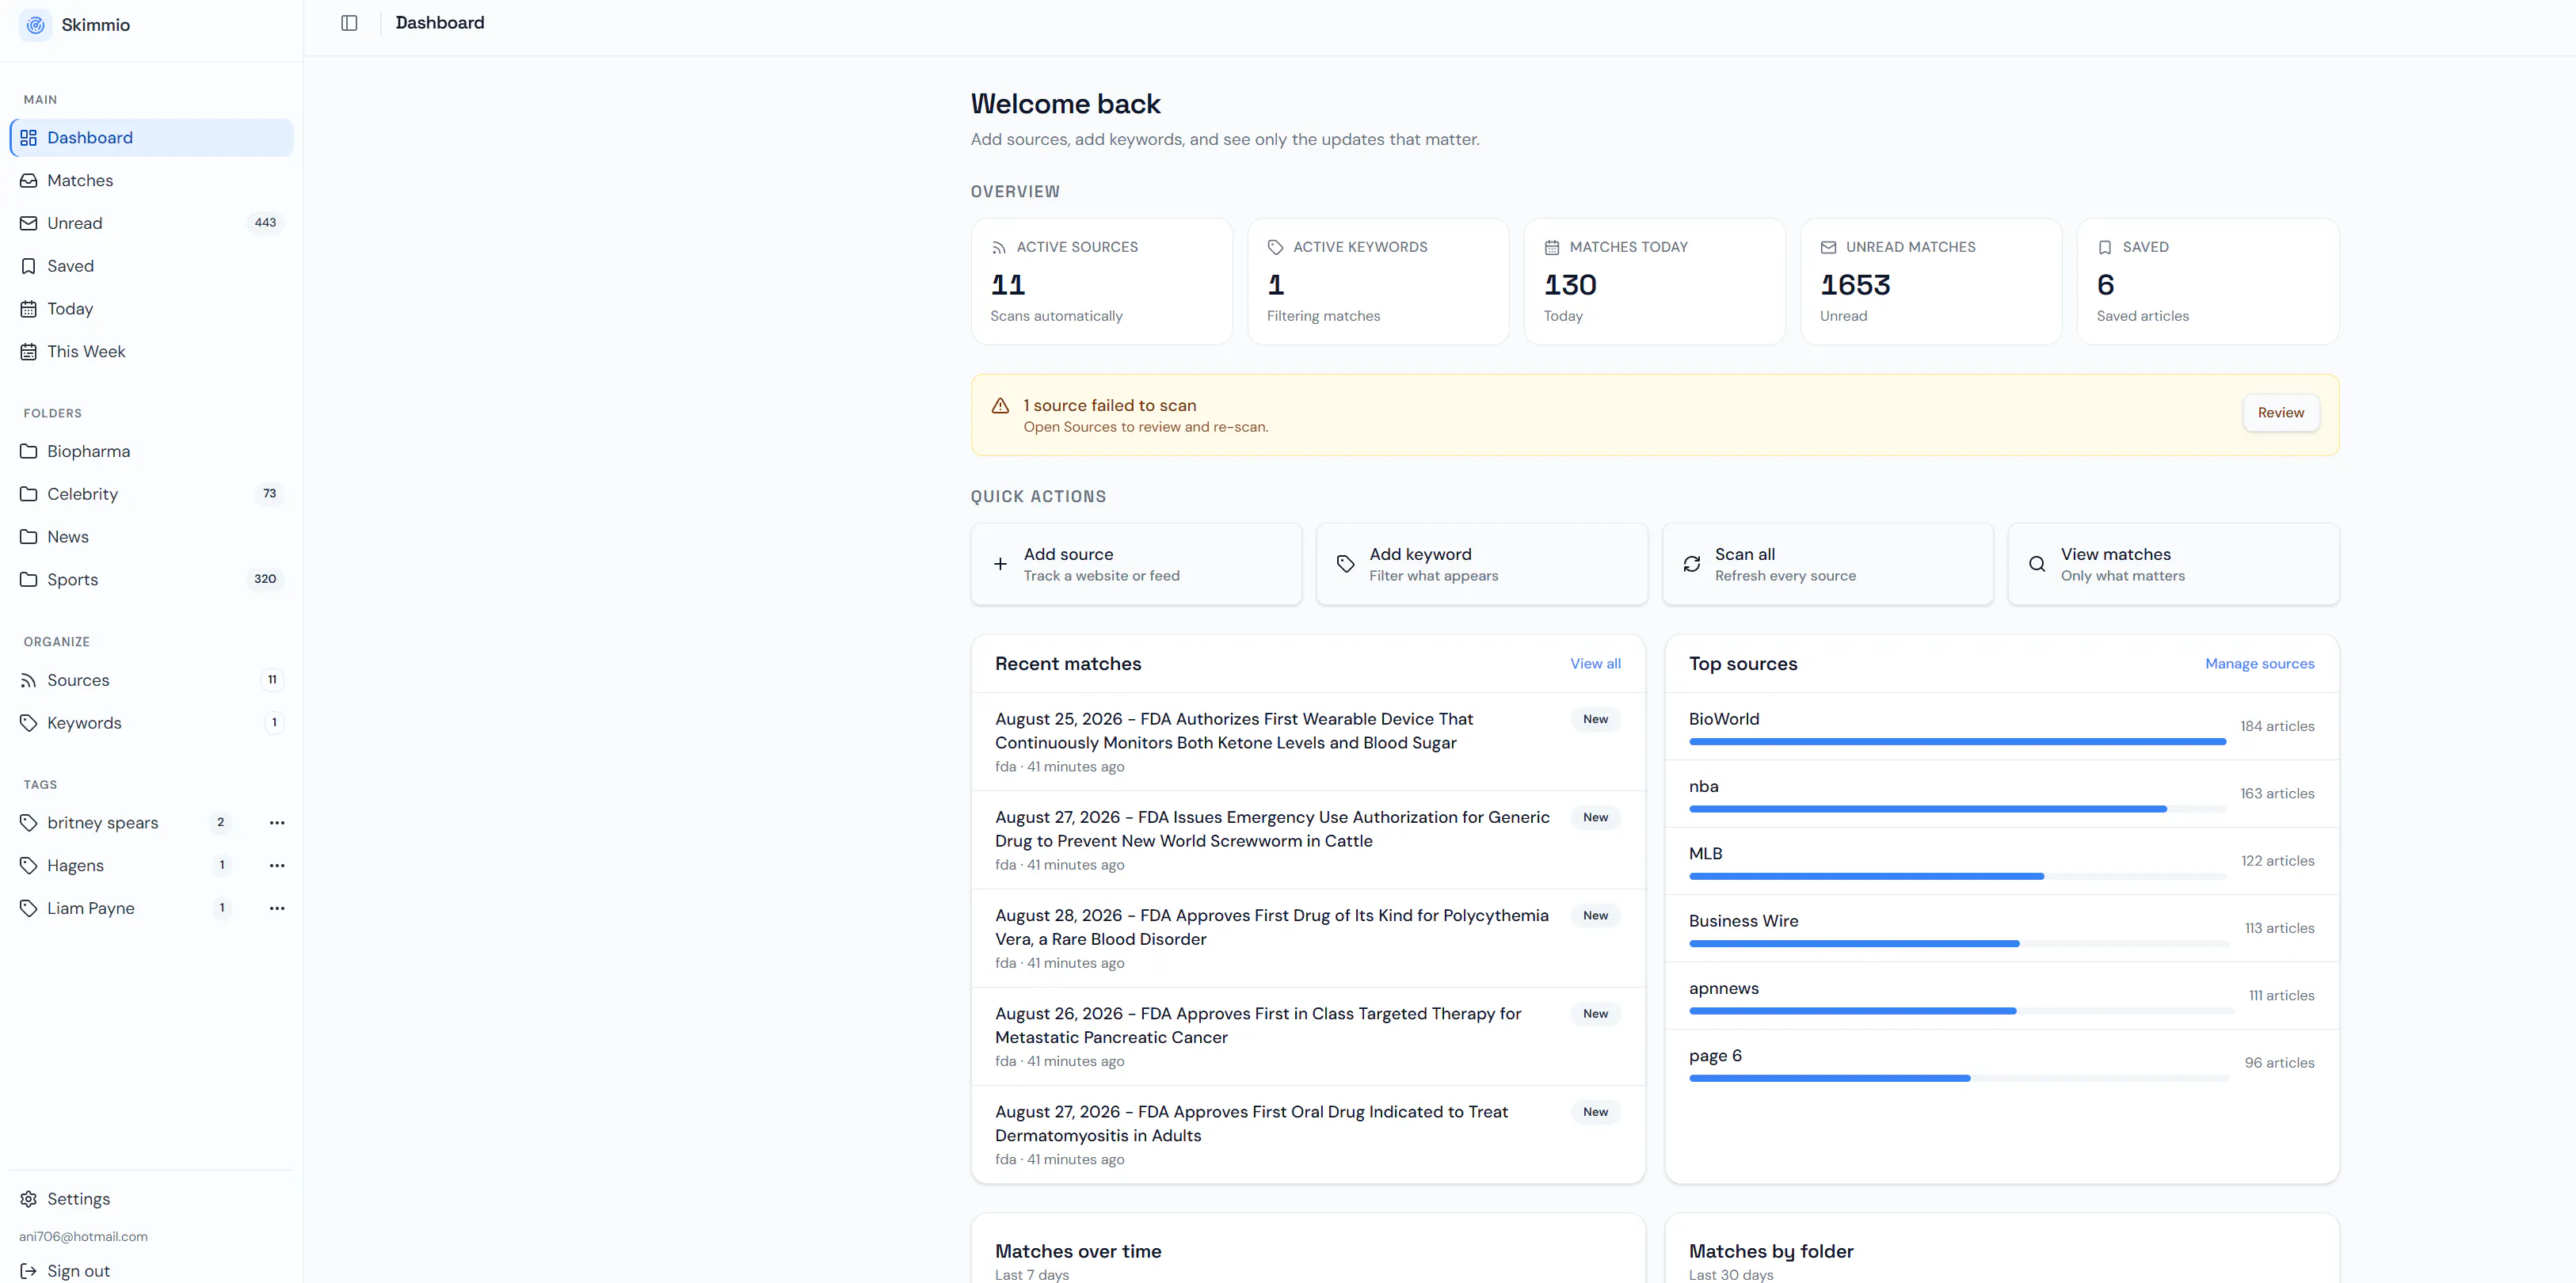Screen dimensions: 2576x1283
Task: Click the refresh icon on Scan all
Action: (1692, 564)
